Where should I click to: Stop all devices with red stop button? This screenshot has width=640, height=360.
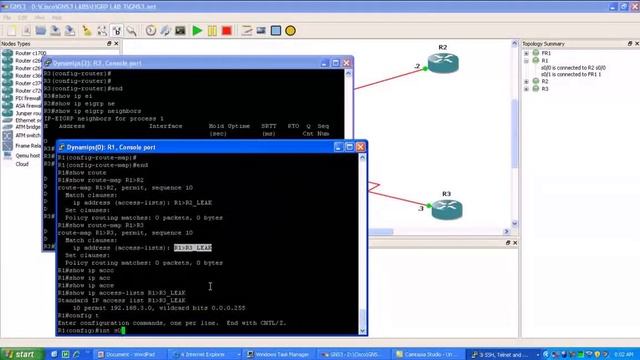227,31
